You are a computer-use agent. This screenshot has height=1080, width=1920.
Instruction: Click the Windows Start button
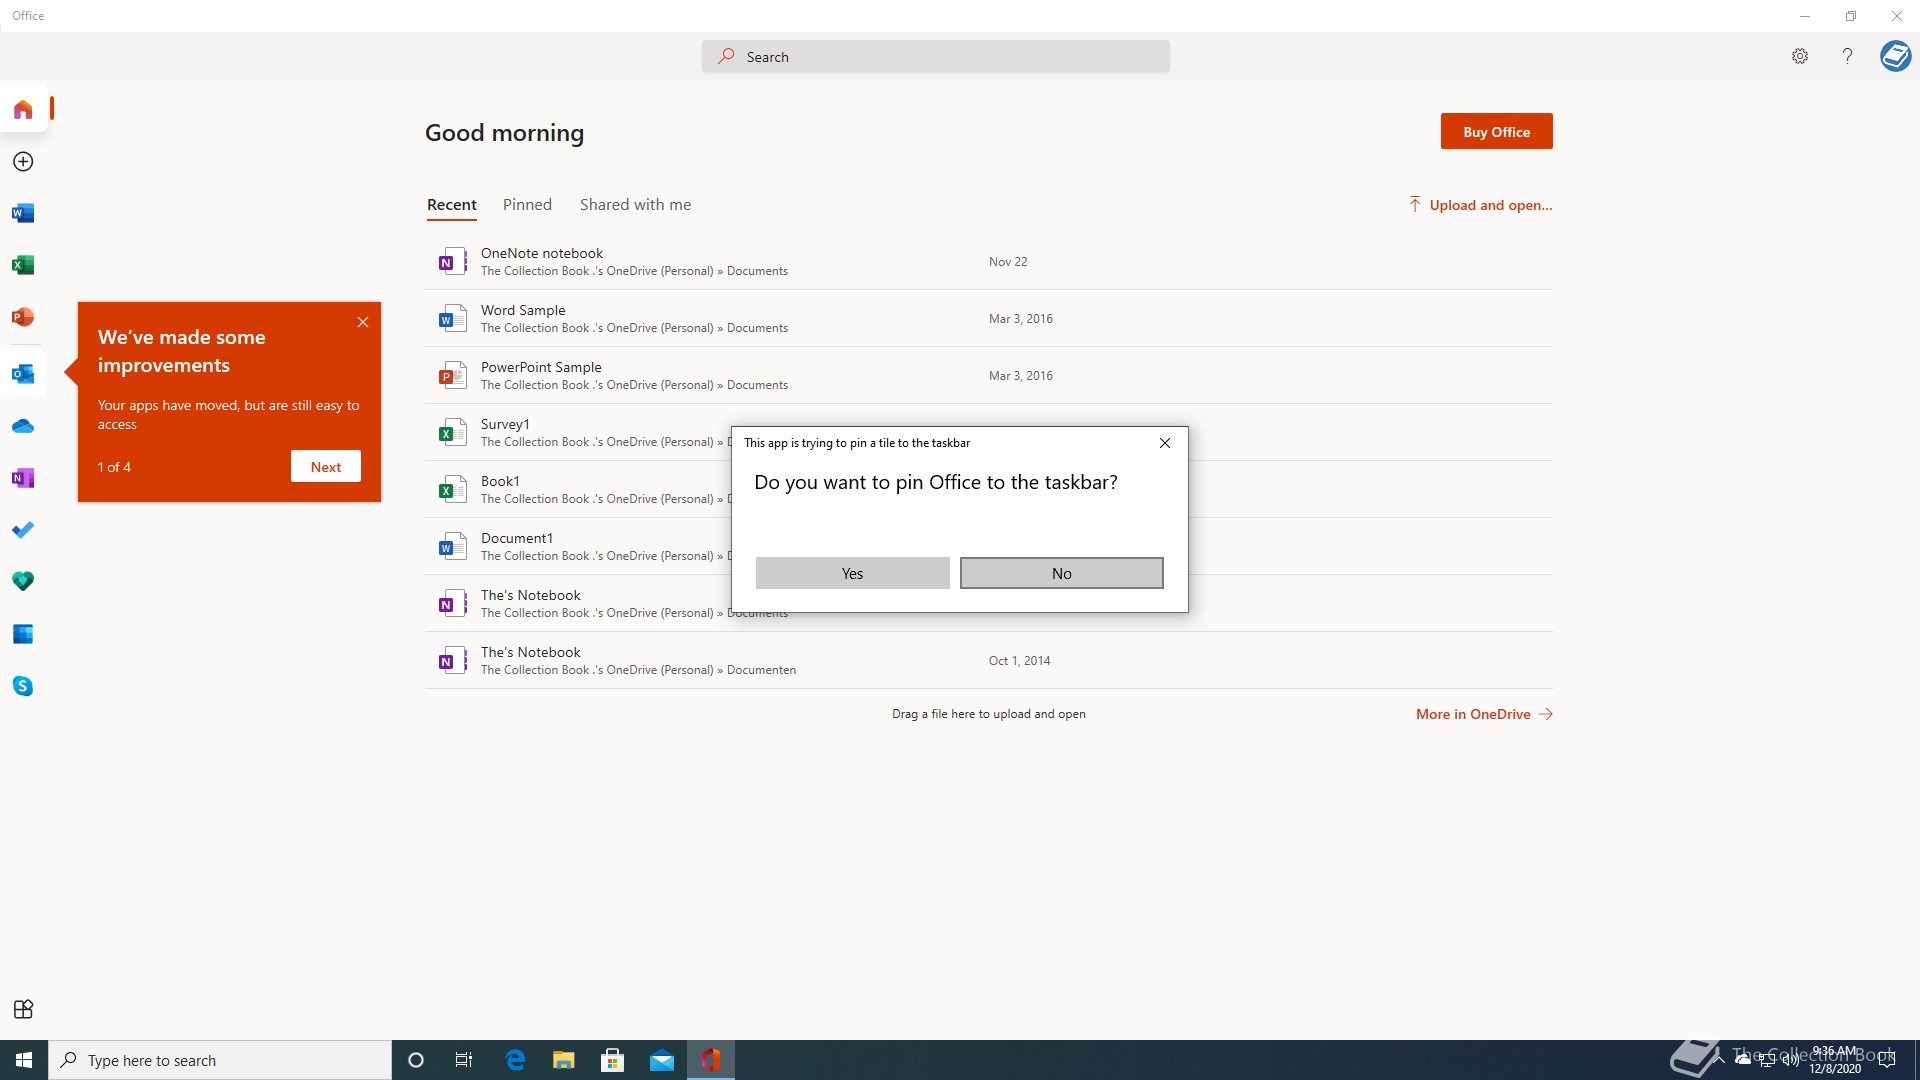coord(24,1060)
